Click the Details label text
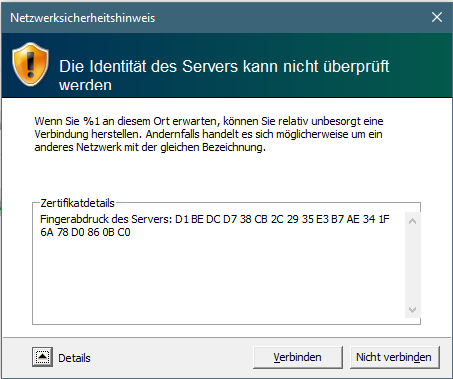 coord(74,358)
